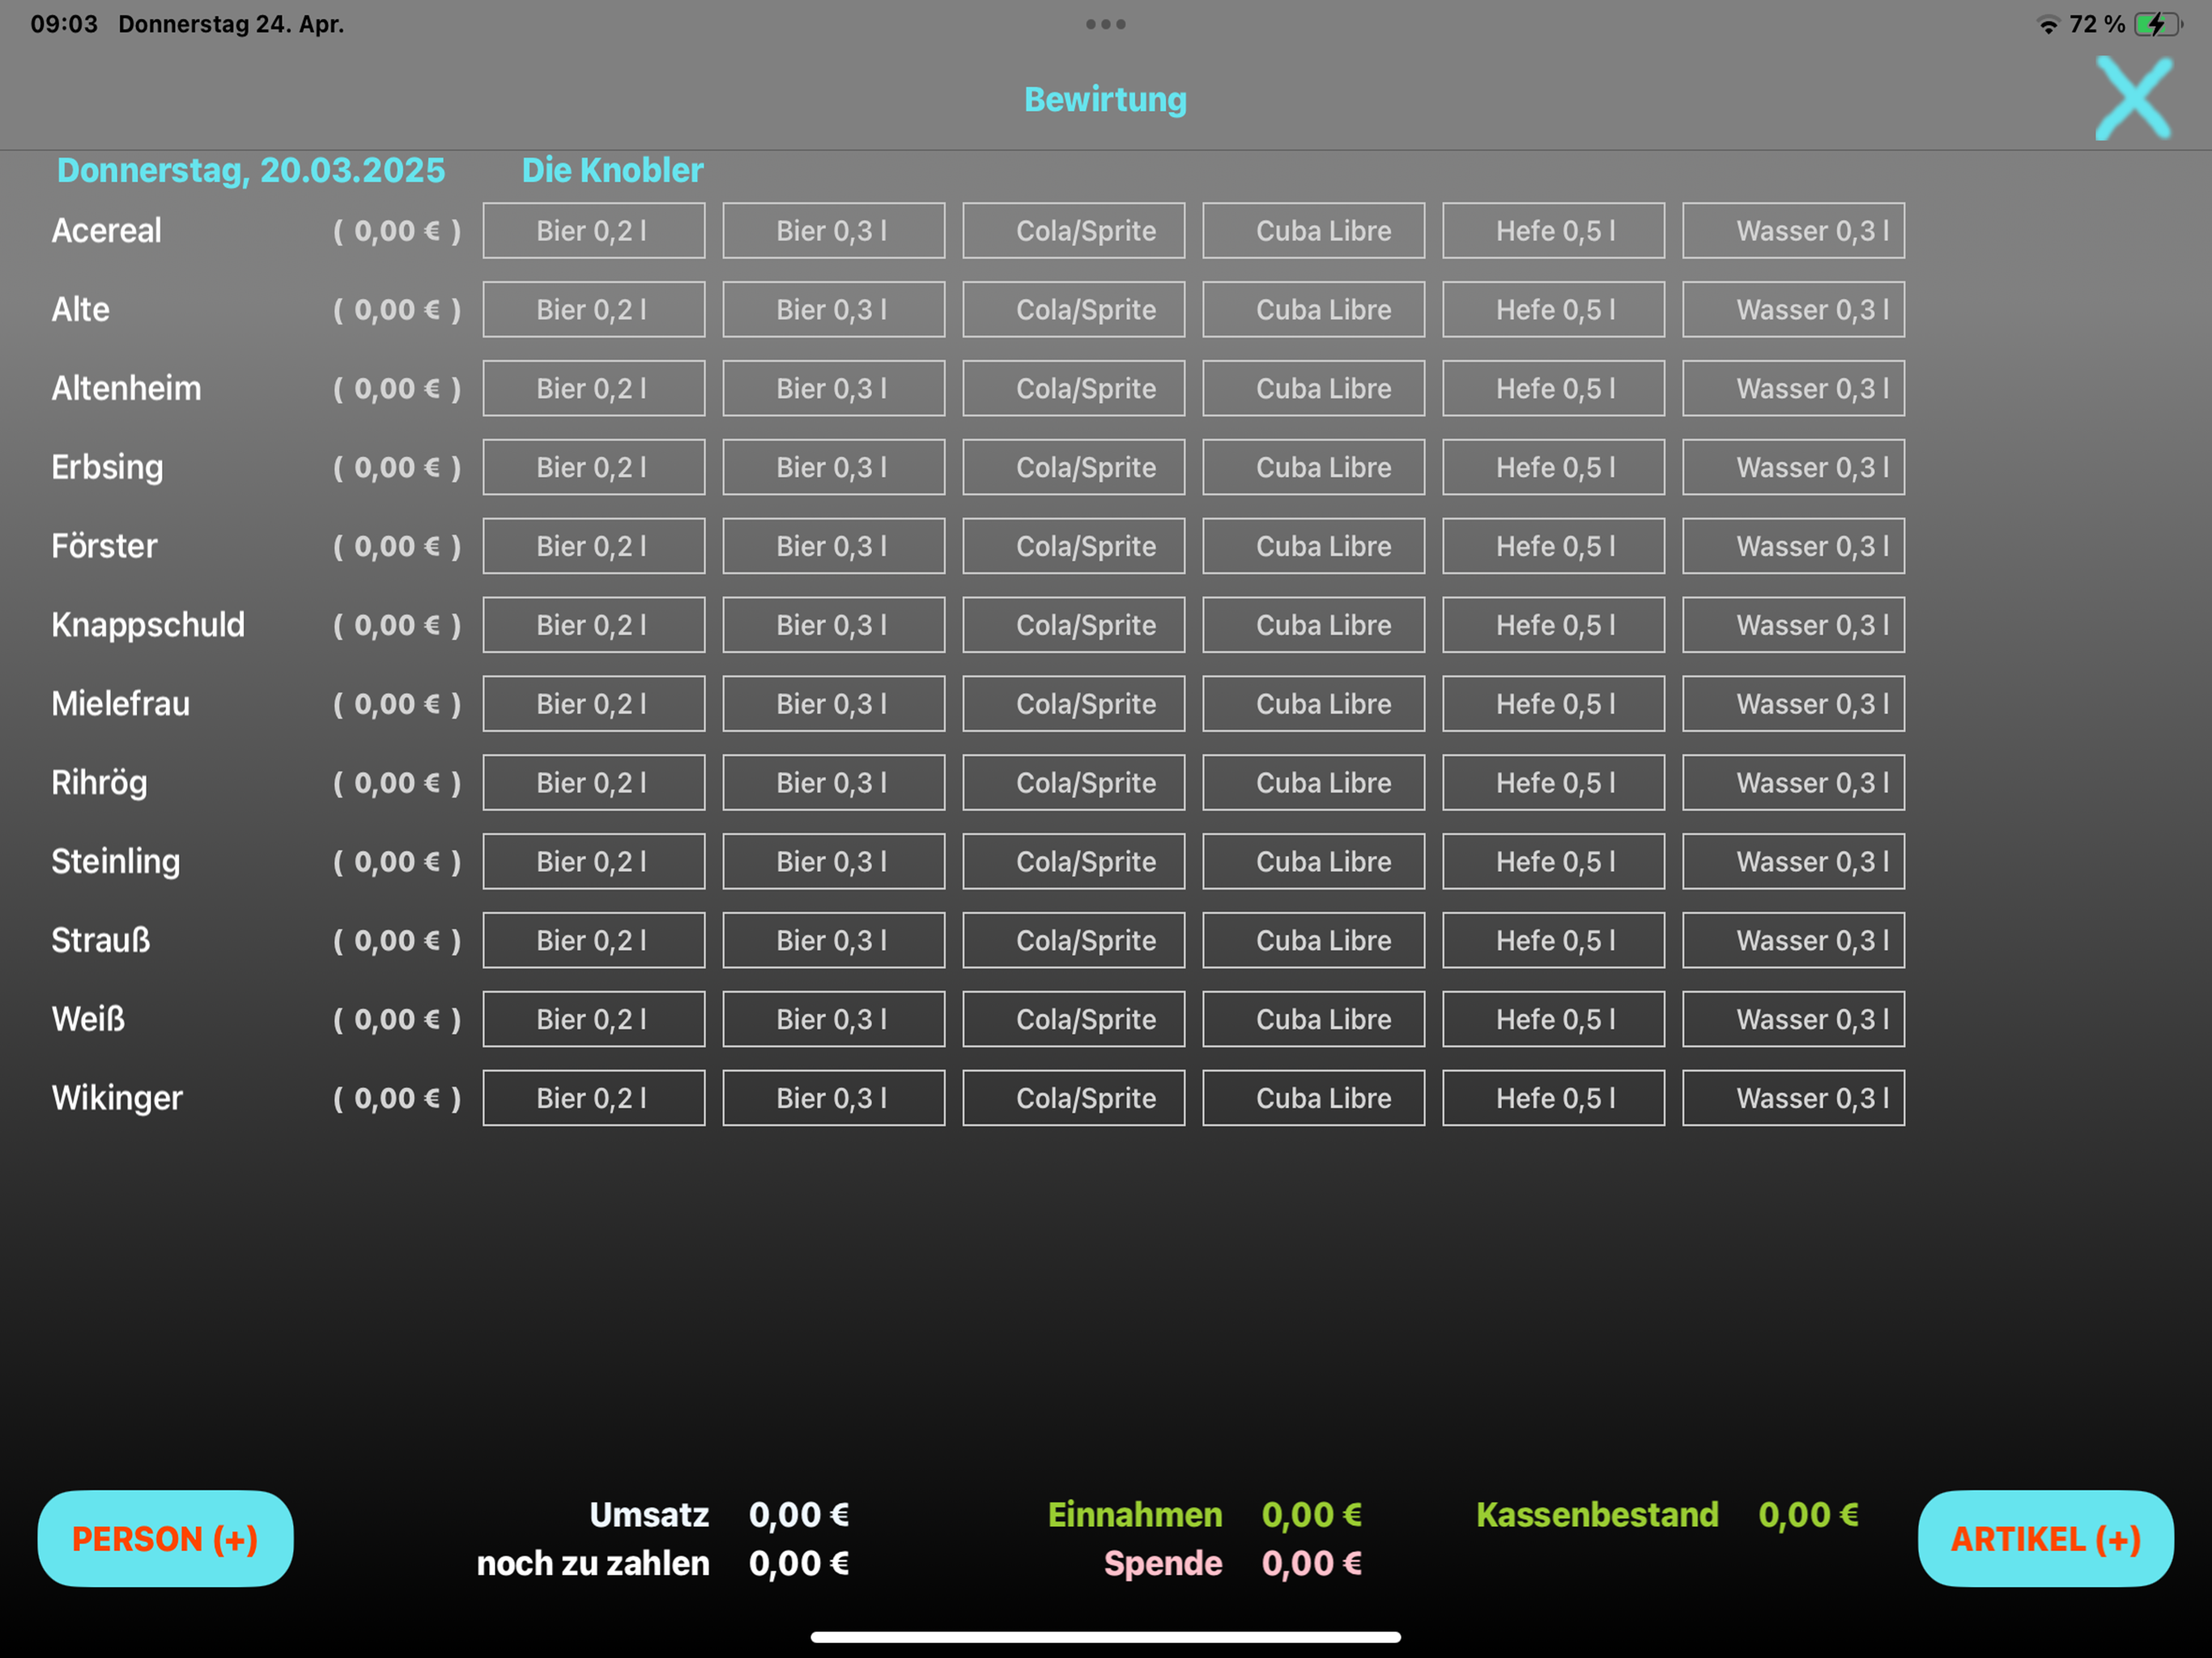This screenshot has width=2212, height=1658.
Task: Add Bier 0,2 l for Acereal
Action: click(x=593, y=231)
